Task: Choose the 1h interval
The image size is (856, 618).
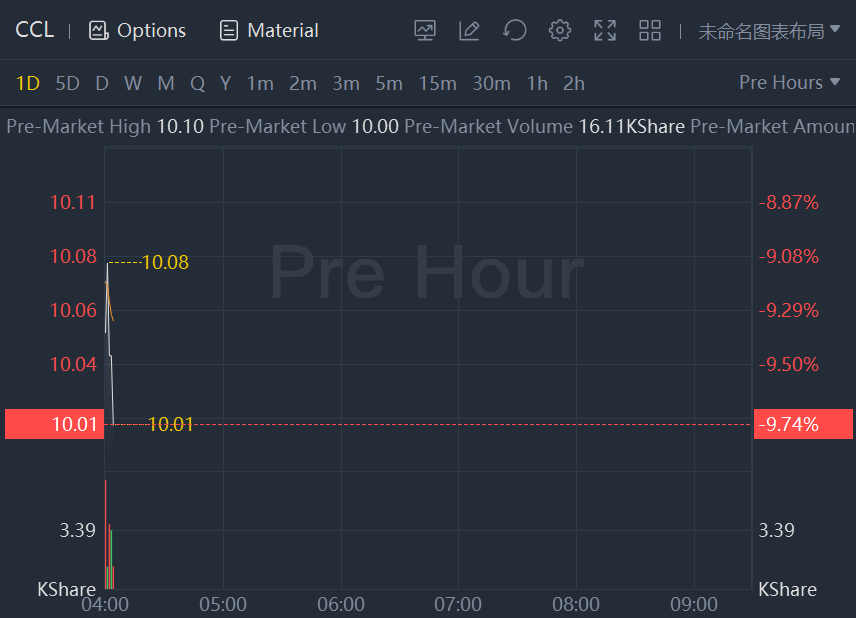Action: point(537,83)
